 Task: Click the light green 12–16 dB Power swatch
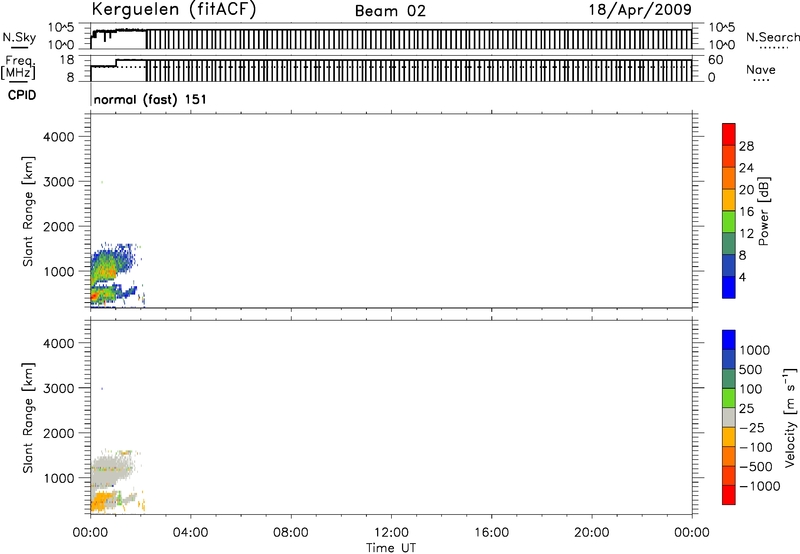(729, 221)
